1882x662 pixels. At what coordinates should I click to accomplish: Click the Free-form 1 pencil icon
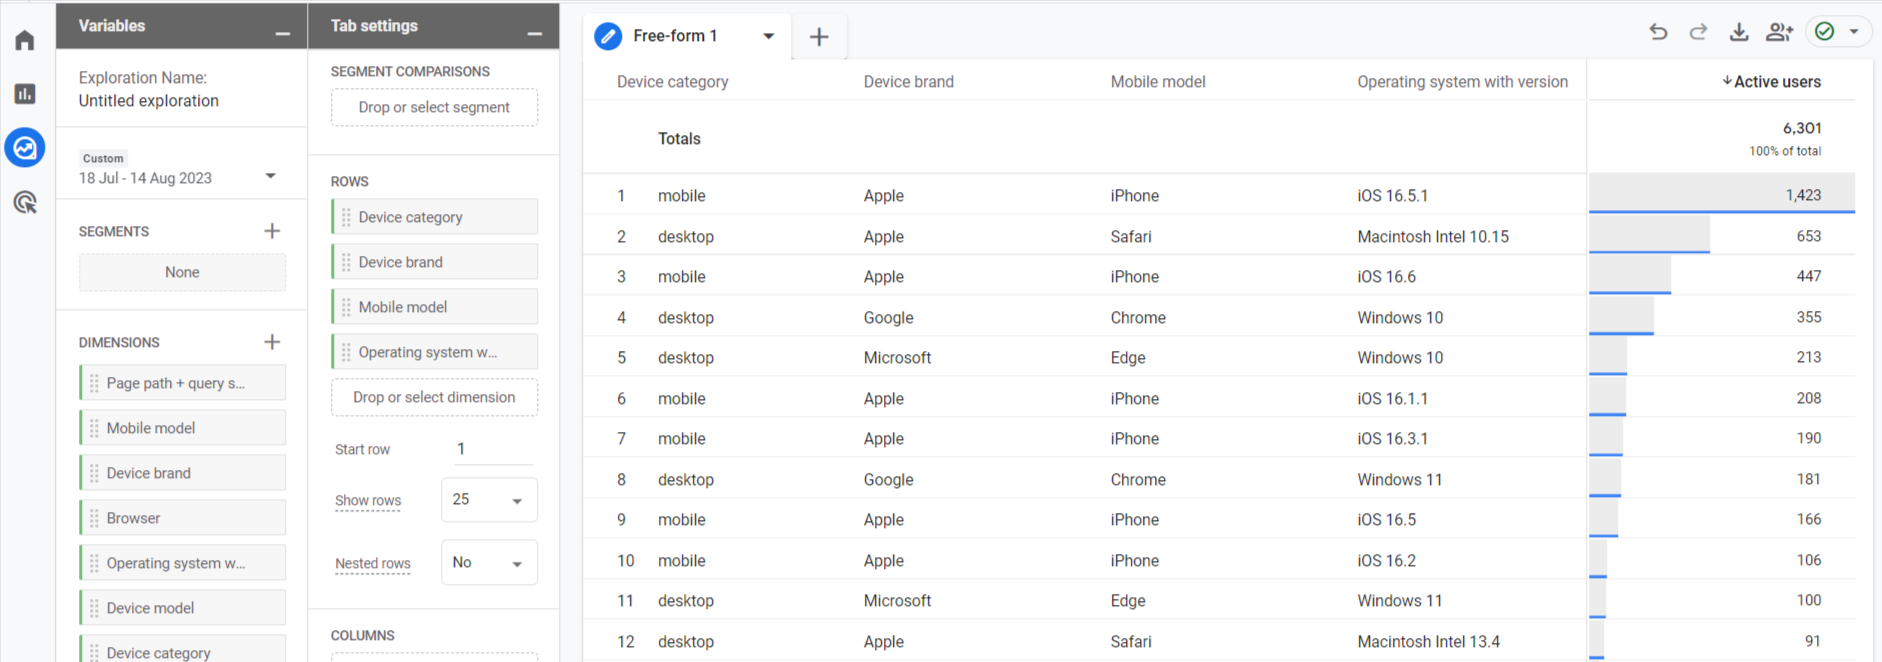[608, 36]
